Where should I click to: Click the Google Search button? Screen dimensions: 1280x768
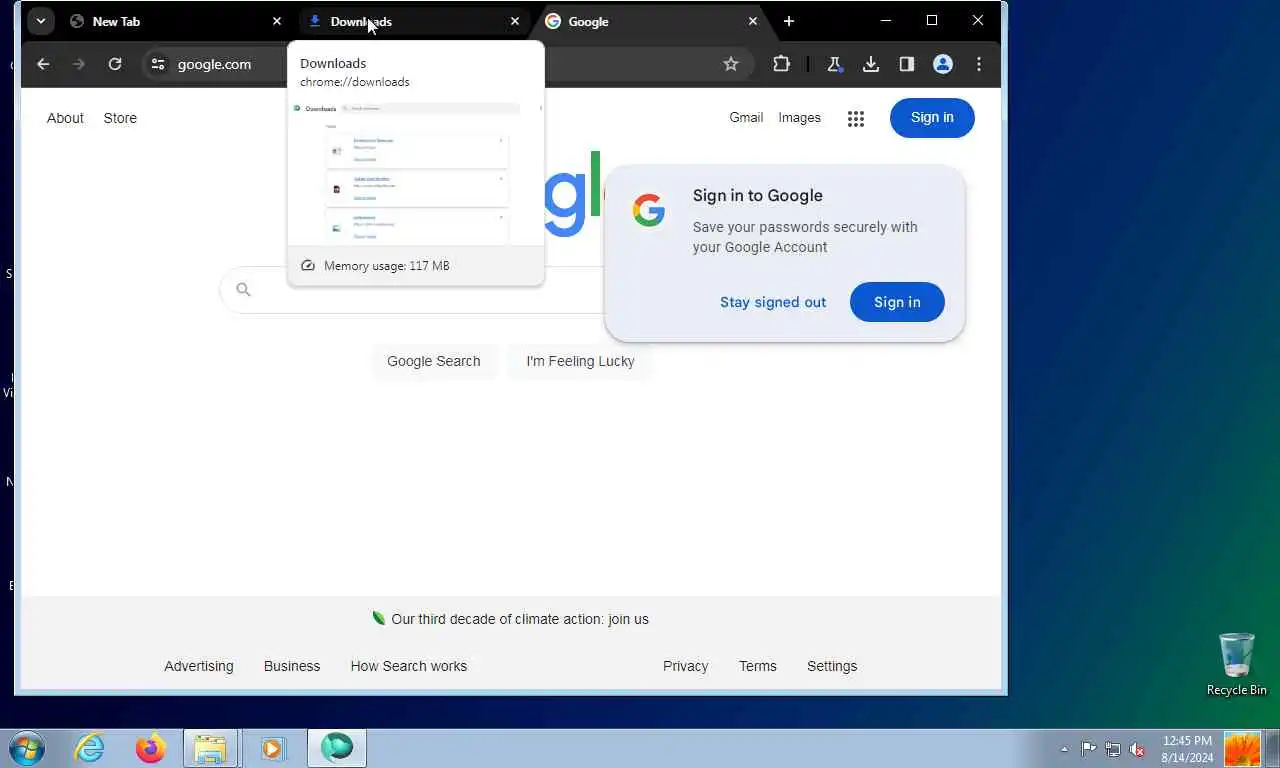click(x=434, y=361)
